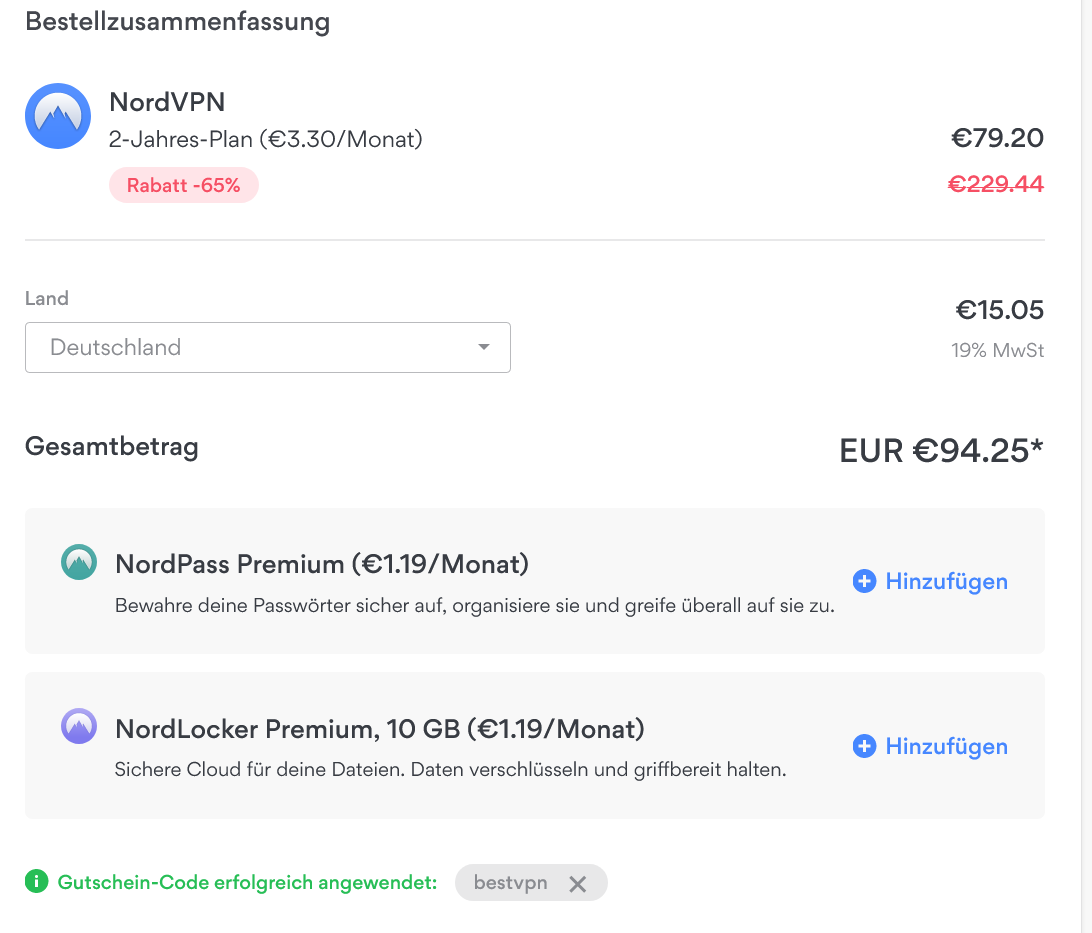1092x933 pixels.
Task: Click the green info icon near Gutschein-Code
Action: pyautogui.click(x=36, y=881)
